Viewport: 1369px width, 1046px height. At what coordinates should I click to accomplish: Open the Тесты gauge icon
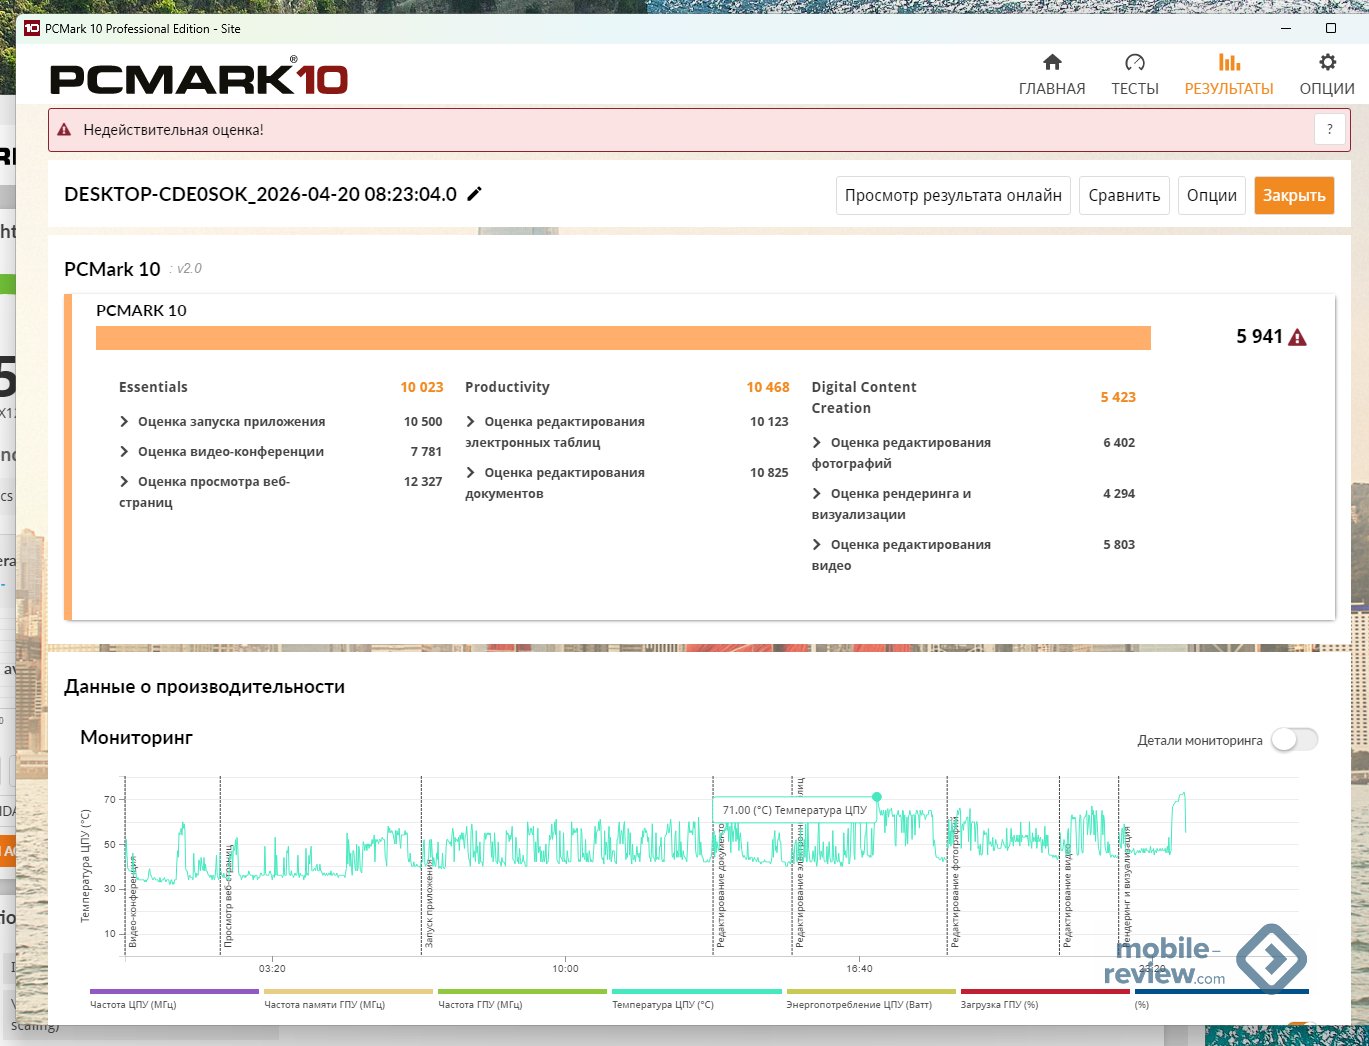1134,63
